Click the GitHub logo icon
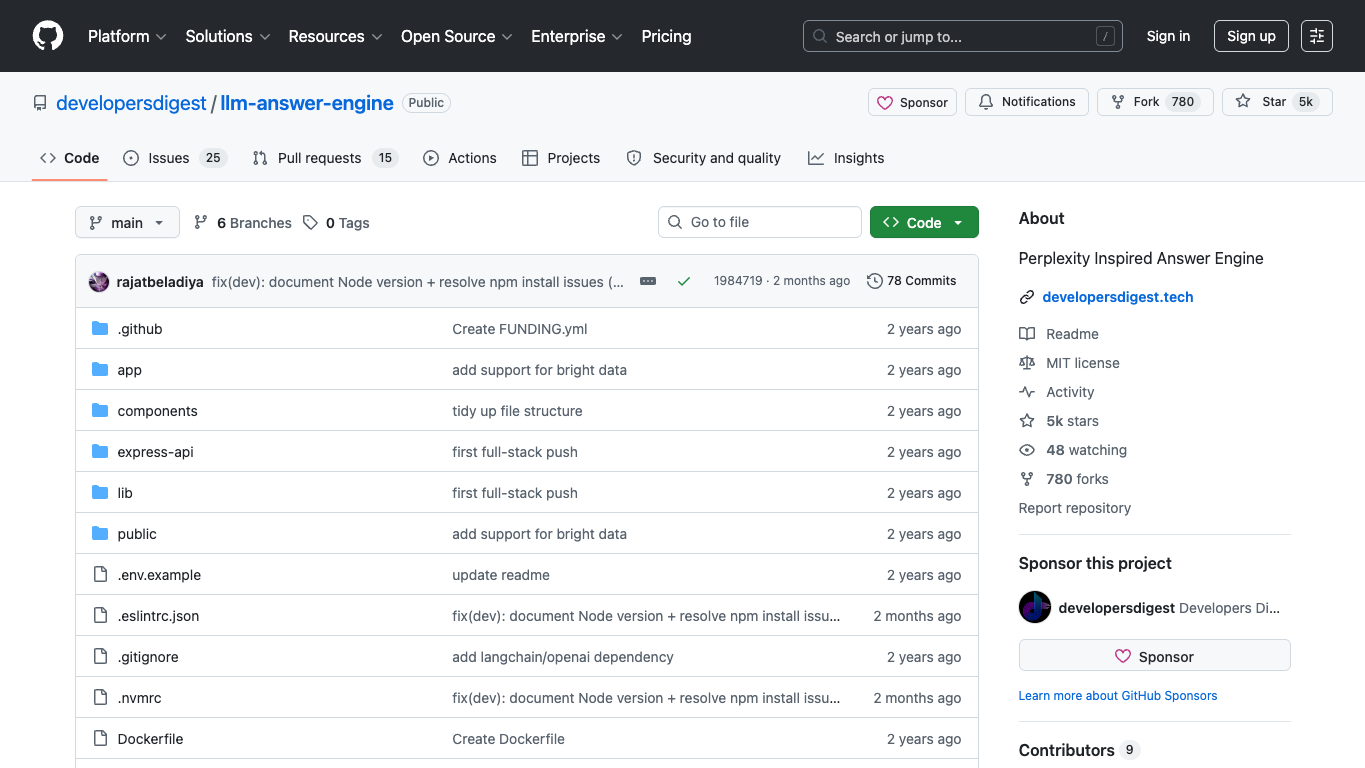This screenshot has height=768, width=1365. pos(47,36)
